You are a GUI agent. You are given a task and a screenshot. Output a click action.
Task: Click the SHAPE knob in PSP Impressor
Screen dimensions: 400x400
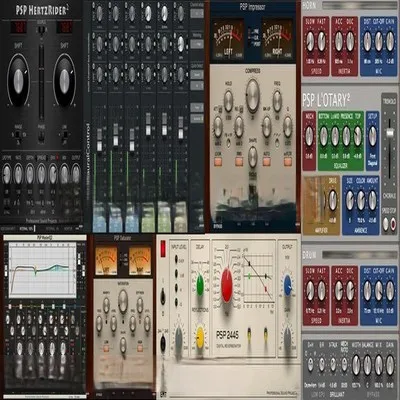coord(252,157)
